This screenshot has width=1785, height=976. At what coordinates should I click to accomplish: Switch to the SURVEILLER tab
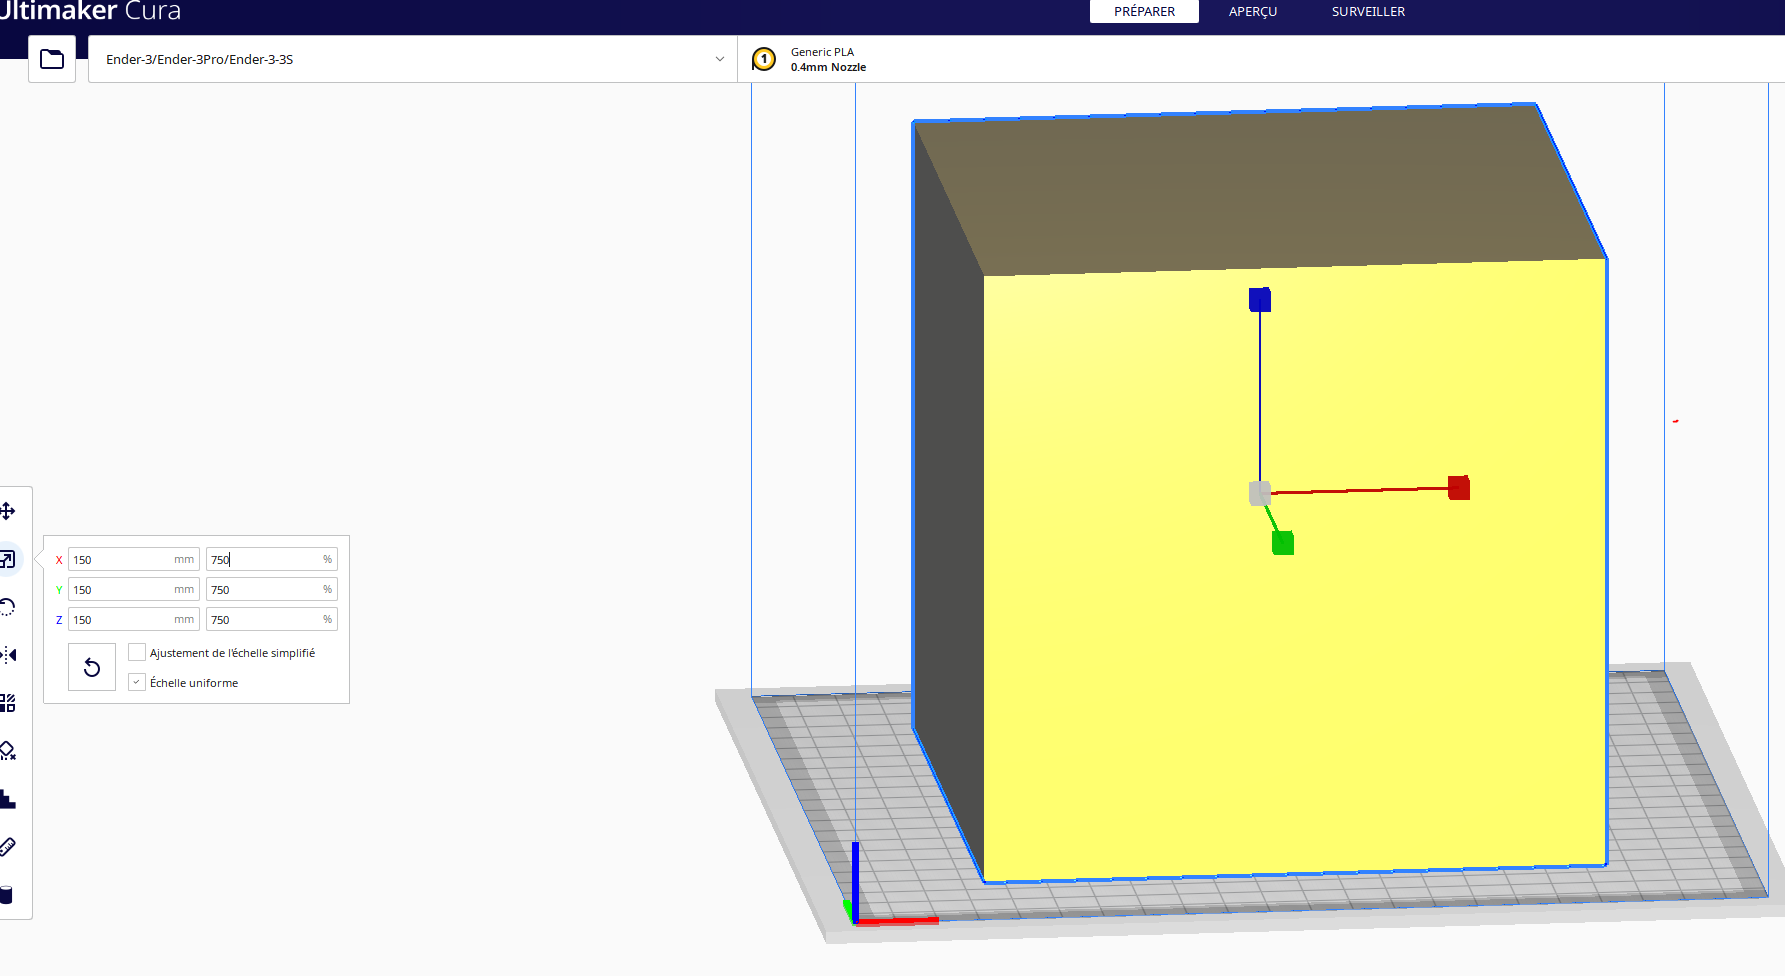pyautogui.click(x=1368, y=11)
